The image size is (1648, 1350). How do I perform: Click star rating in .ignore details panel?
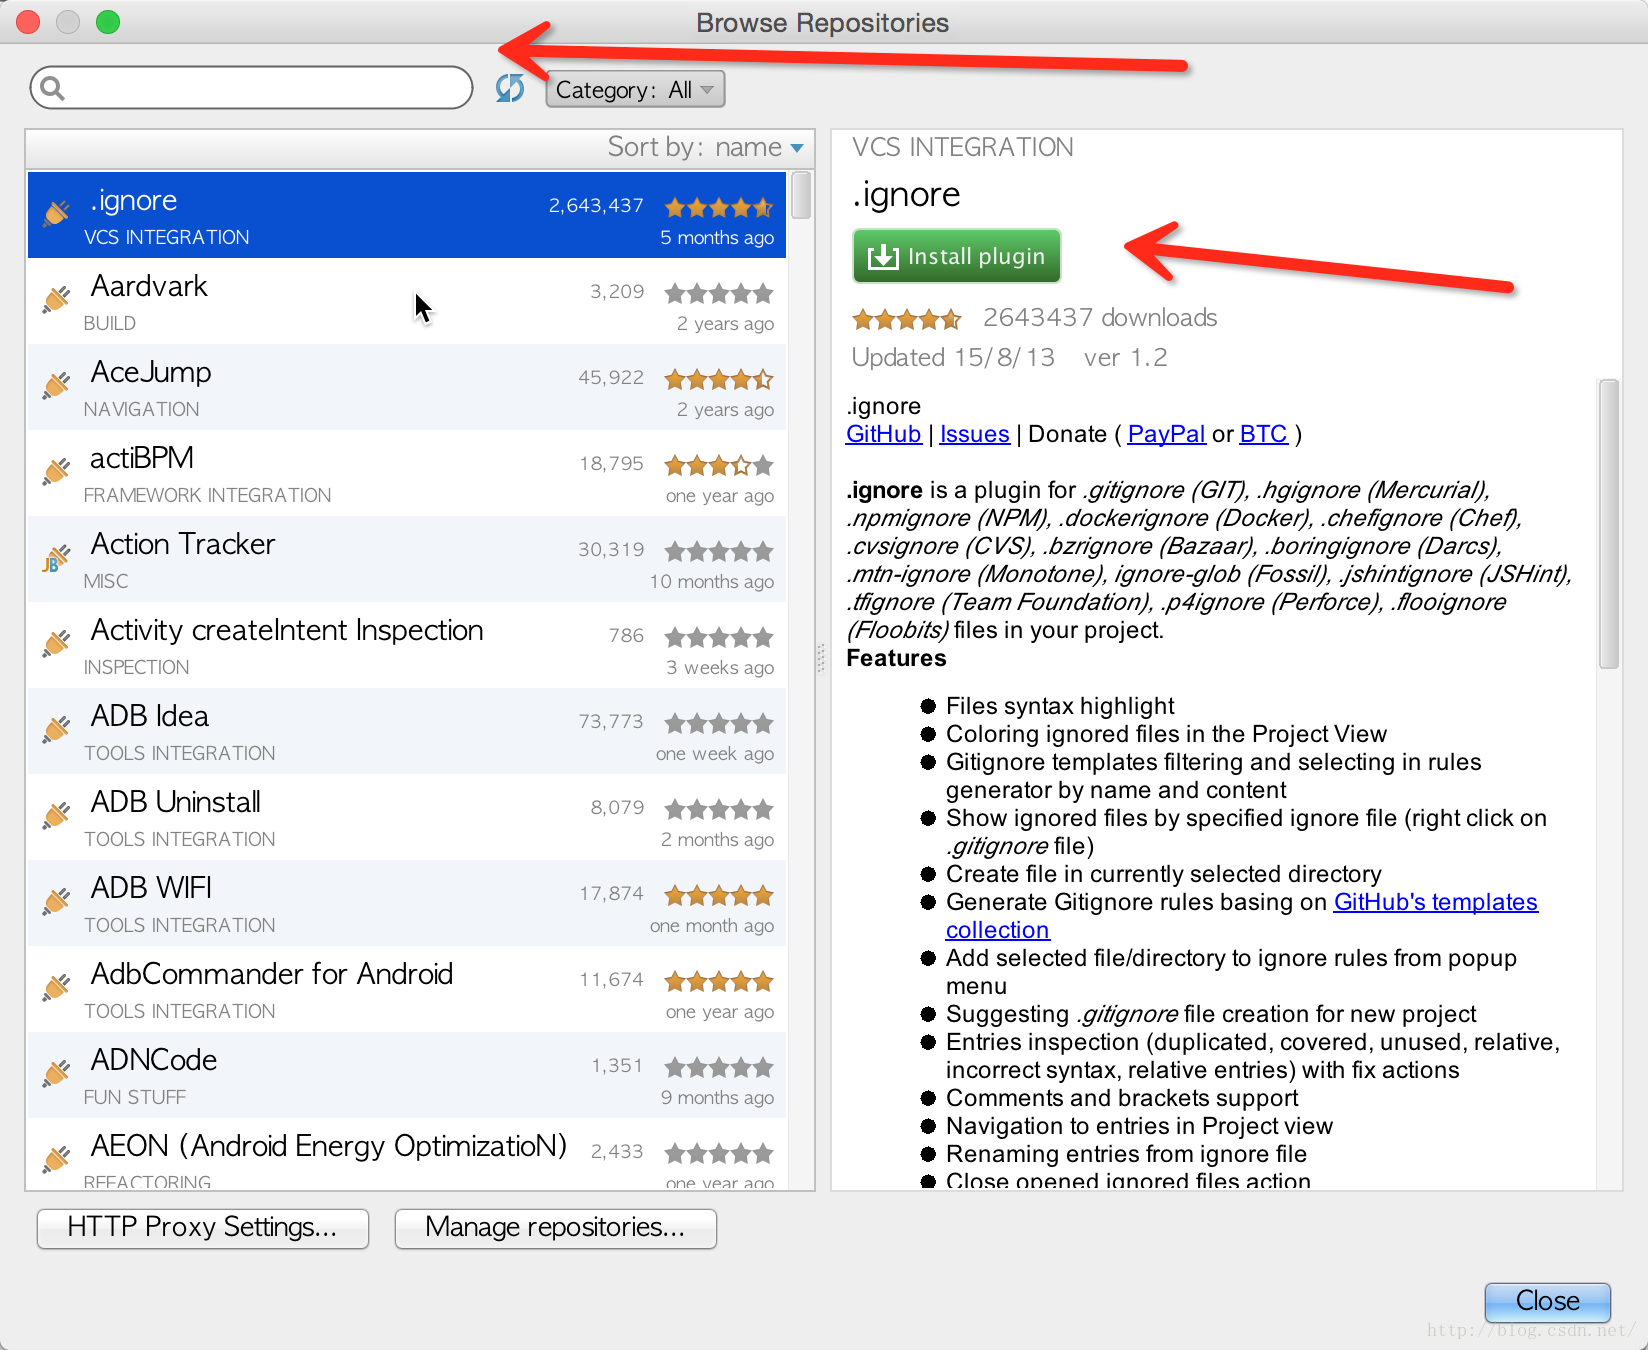(907, 319)
